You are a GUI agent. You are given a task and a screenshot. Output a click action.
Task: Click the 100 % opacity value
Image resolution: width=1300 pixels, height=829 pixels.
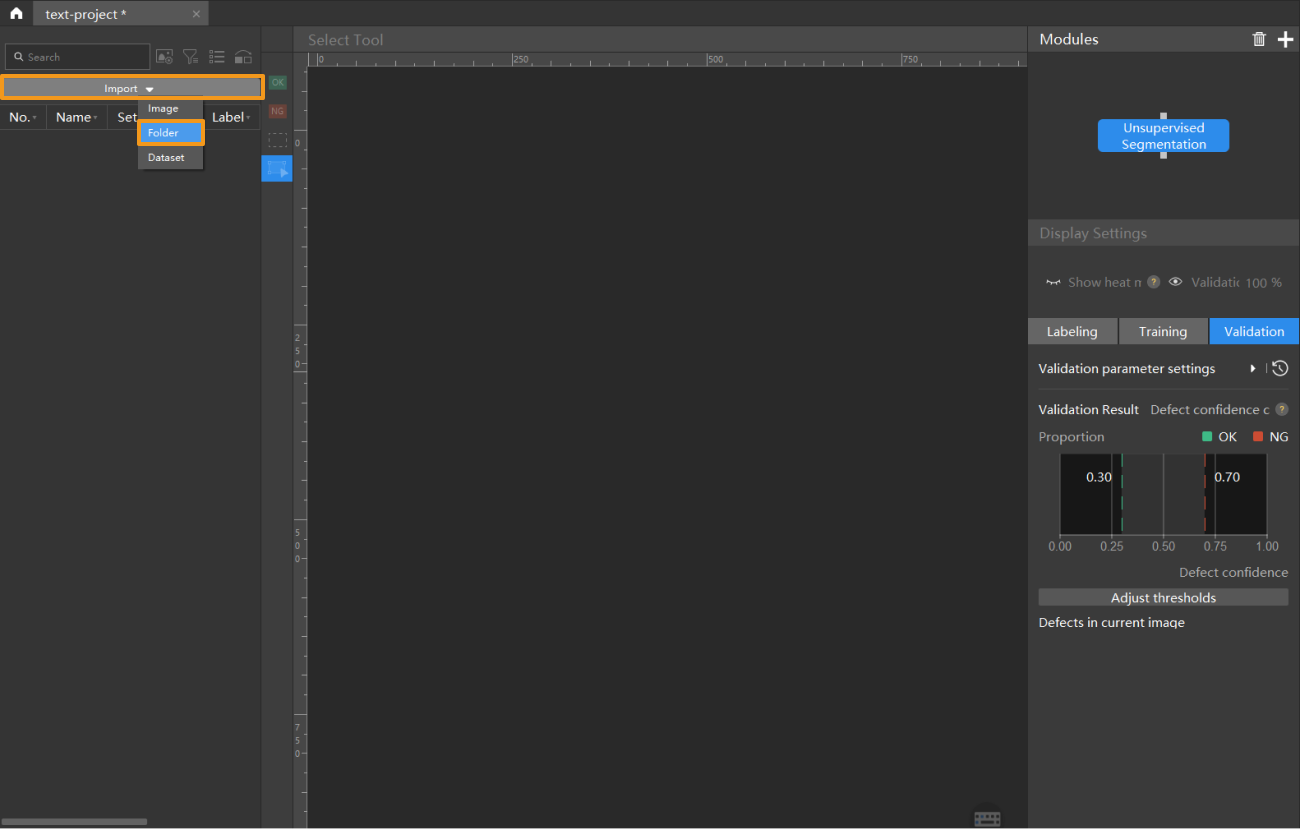tap(1263, 283)
